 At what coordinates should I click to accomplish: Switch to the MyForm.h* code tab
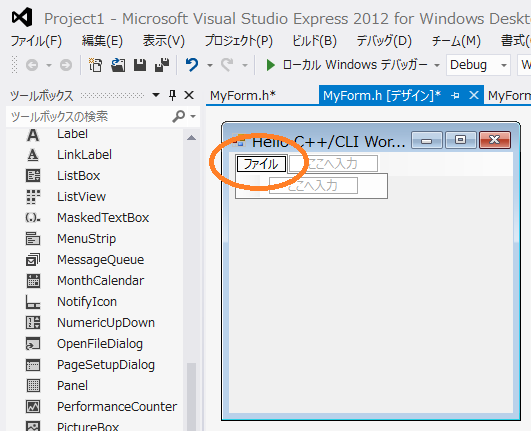pos(243,95)
